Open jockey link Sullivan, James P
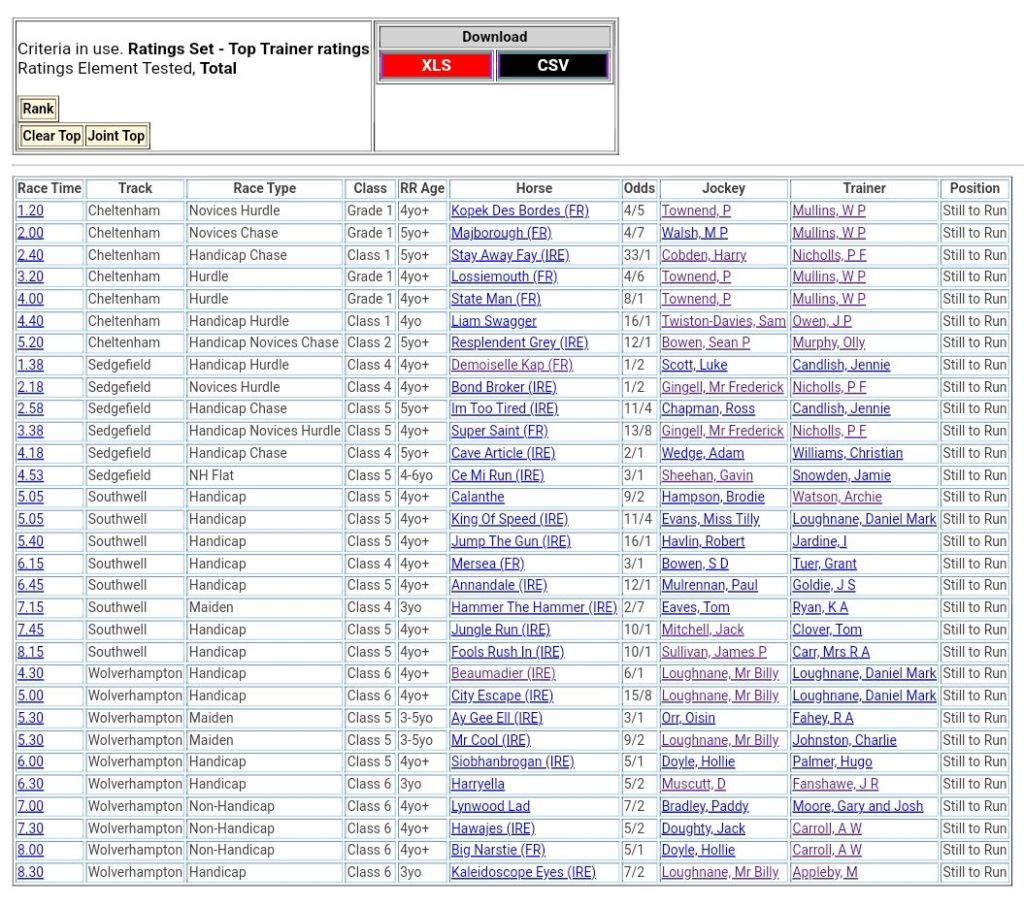Screen dimensions: 1024x906 coord(714,652)
